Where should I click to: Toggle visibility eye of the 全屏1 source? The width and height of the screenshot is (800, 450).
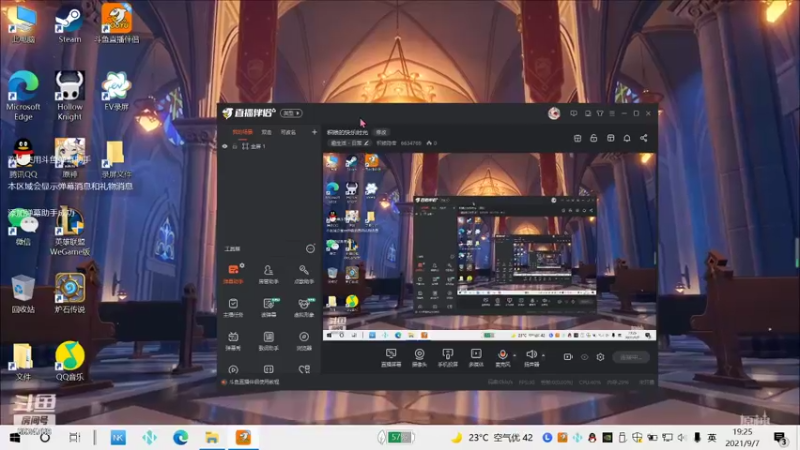[x=224, y=146]
